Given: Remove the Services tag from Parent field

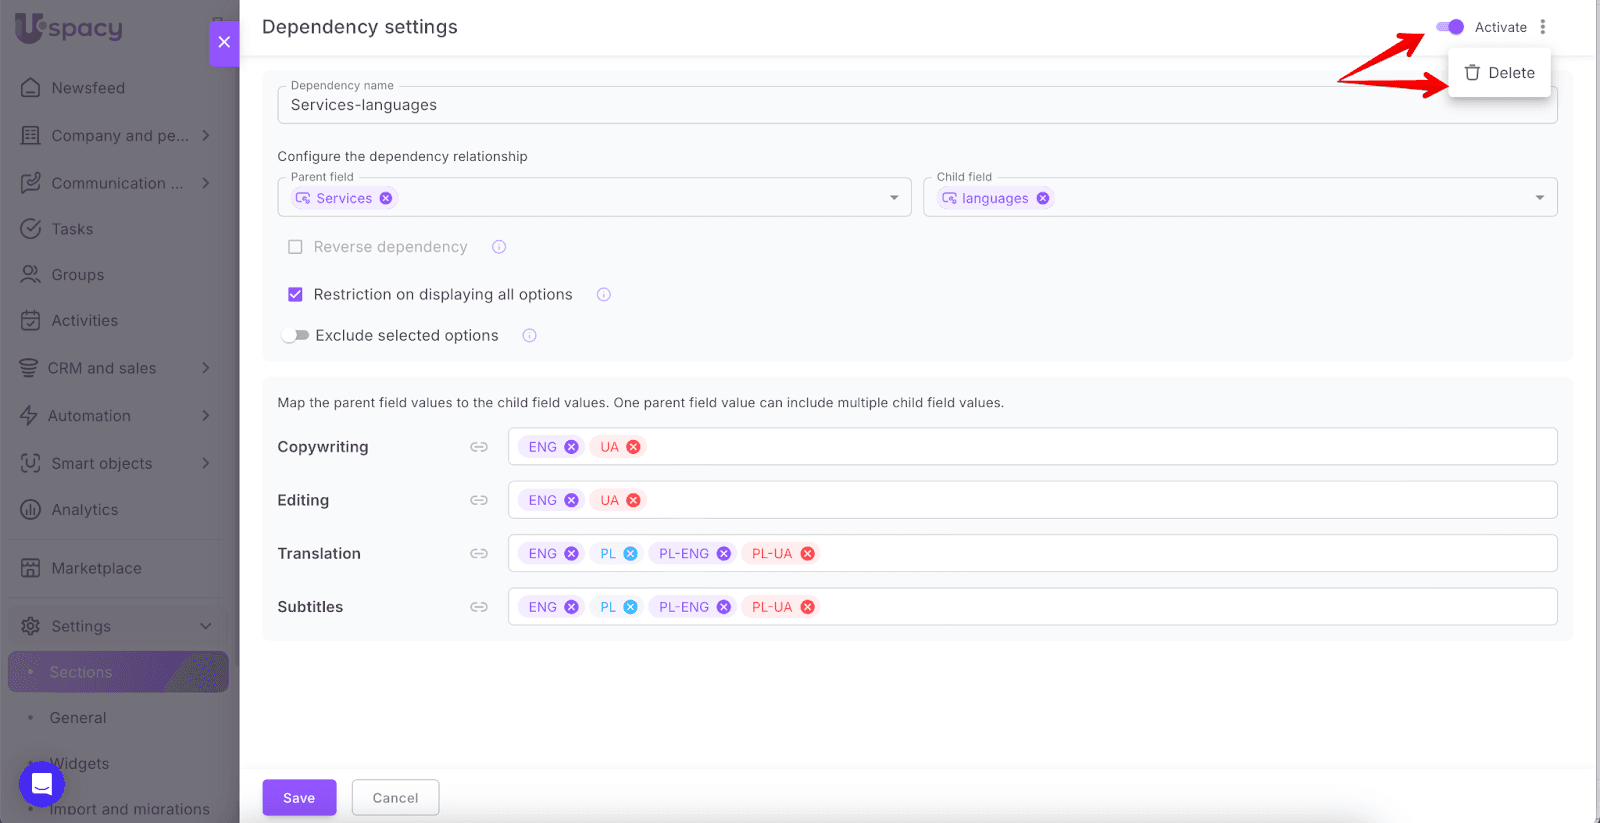Looking at the screenshot, I should (x=386, y=198).
